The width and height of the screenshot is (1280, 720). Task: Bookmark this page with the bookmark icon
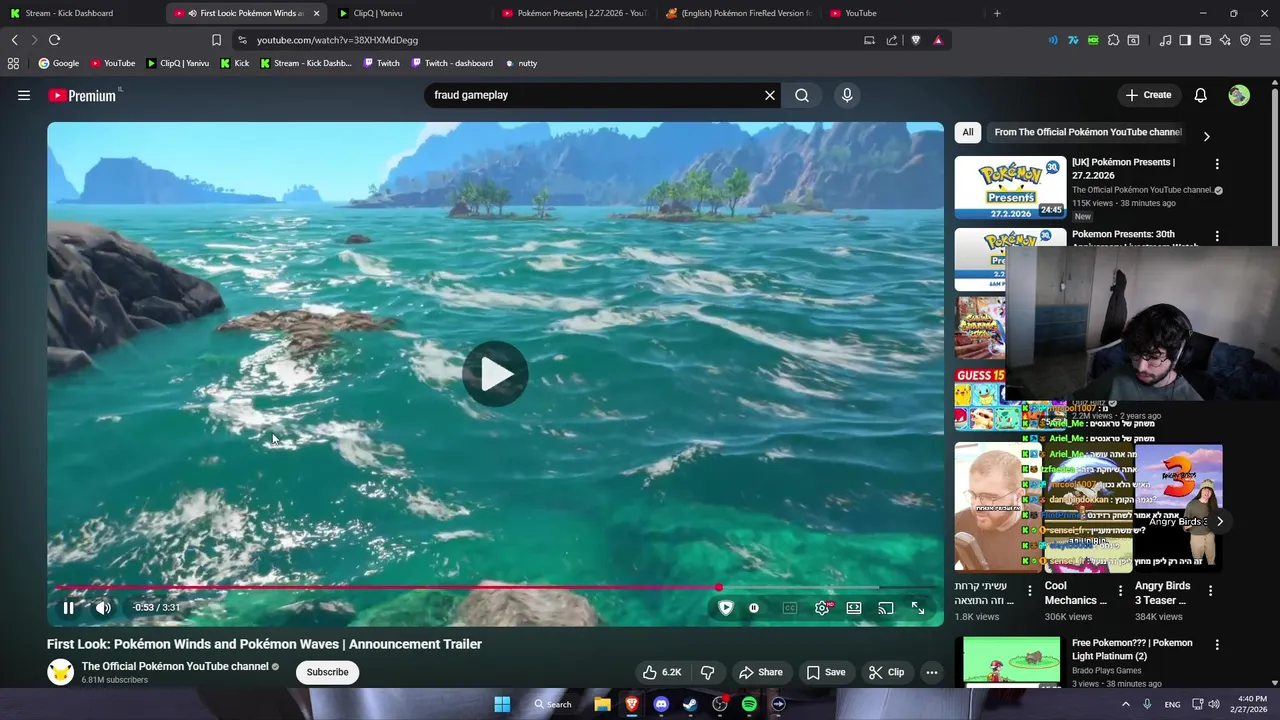[216, 40]
